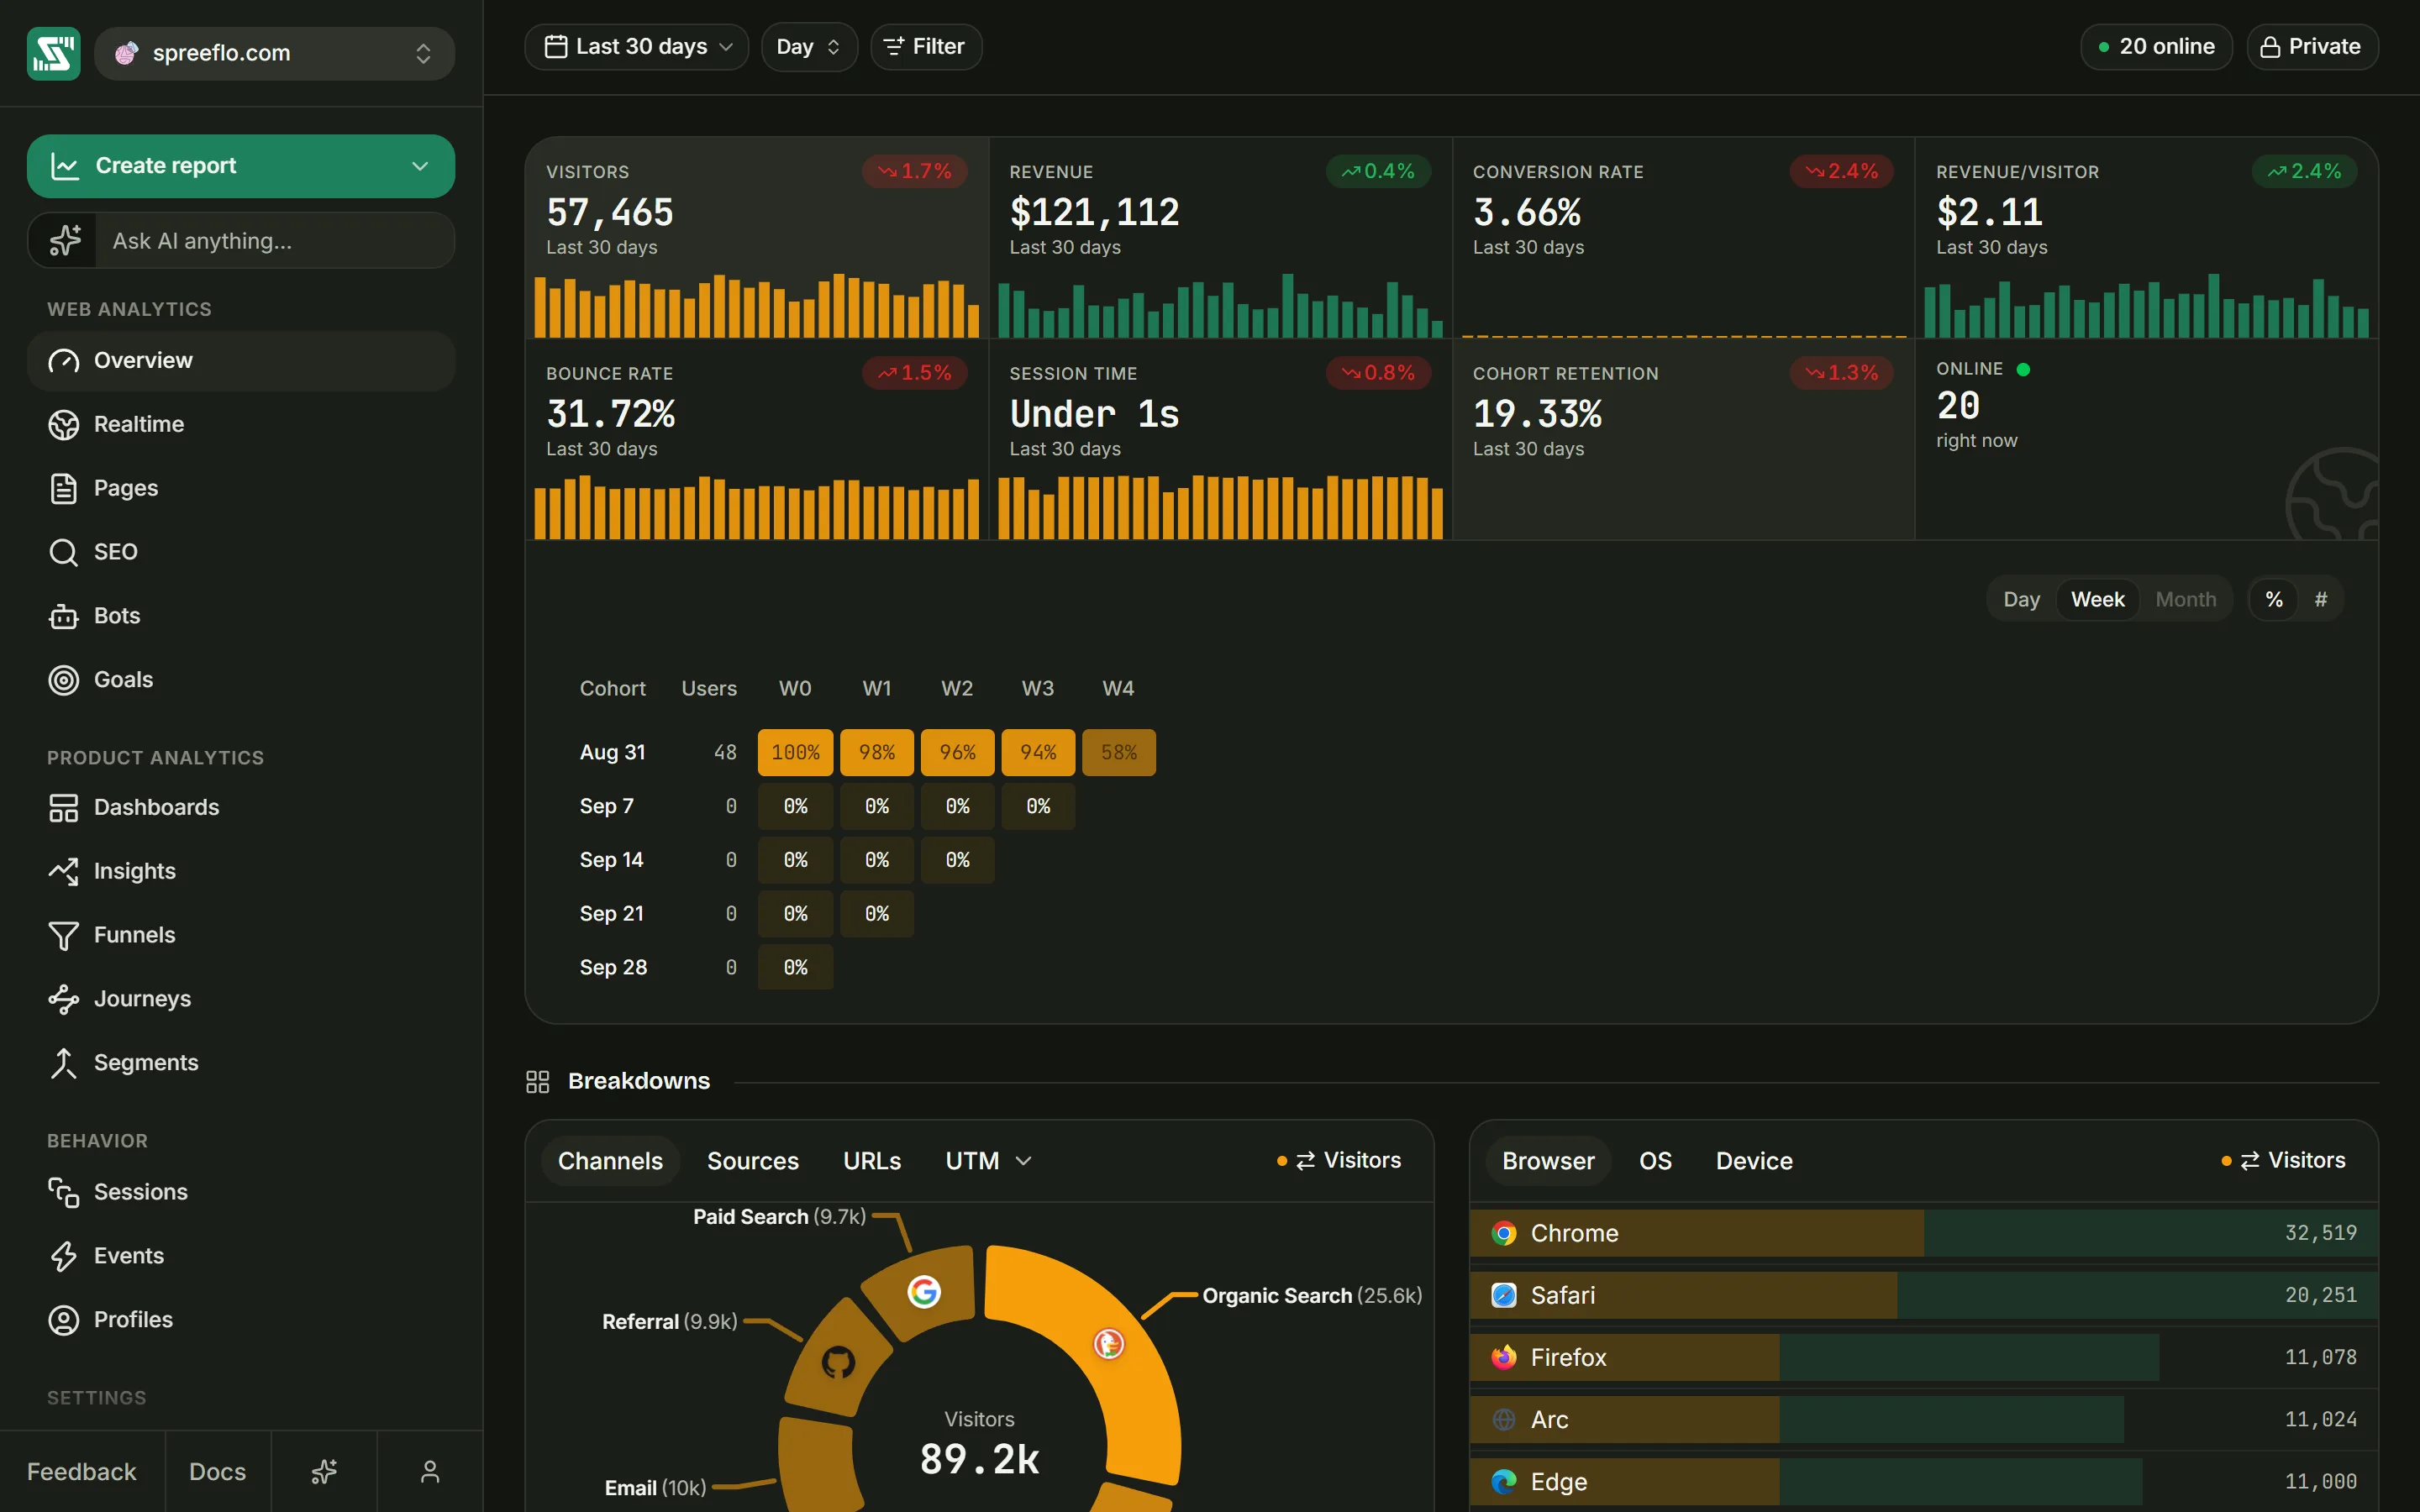The height and width of the screenshot is (1512, 2420).
Task: Open the Realtime page
Action: coord(241,424)
